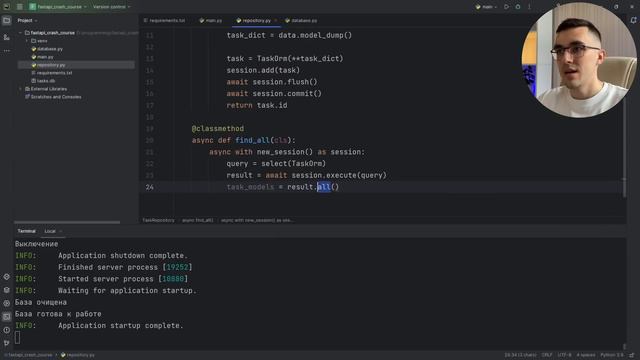The height and width of the screenshot is (360, 640).
Task: Open the main run configuration dropdown
Action: (x=487, y=7)
